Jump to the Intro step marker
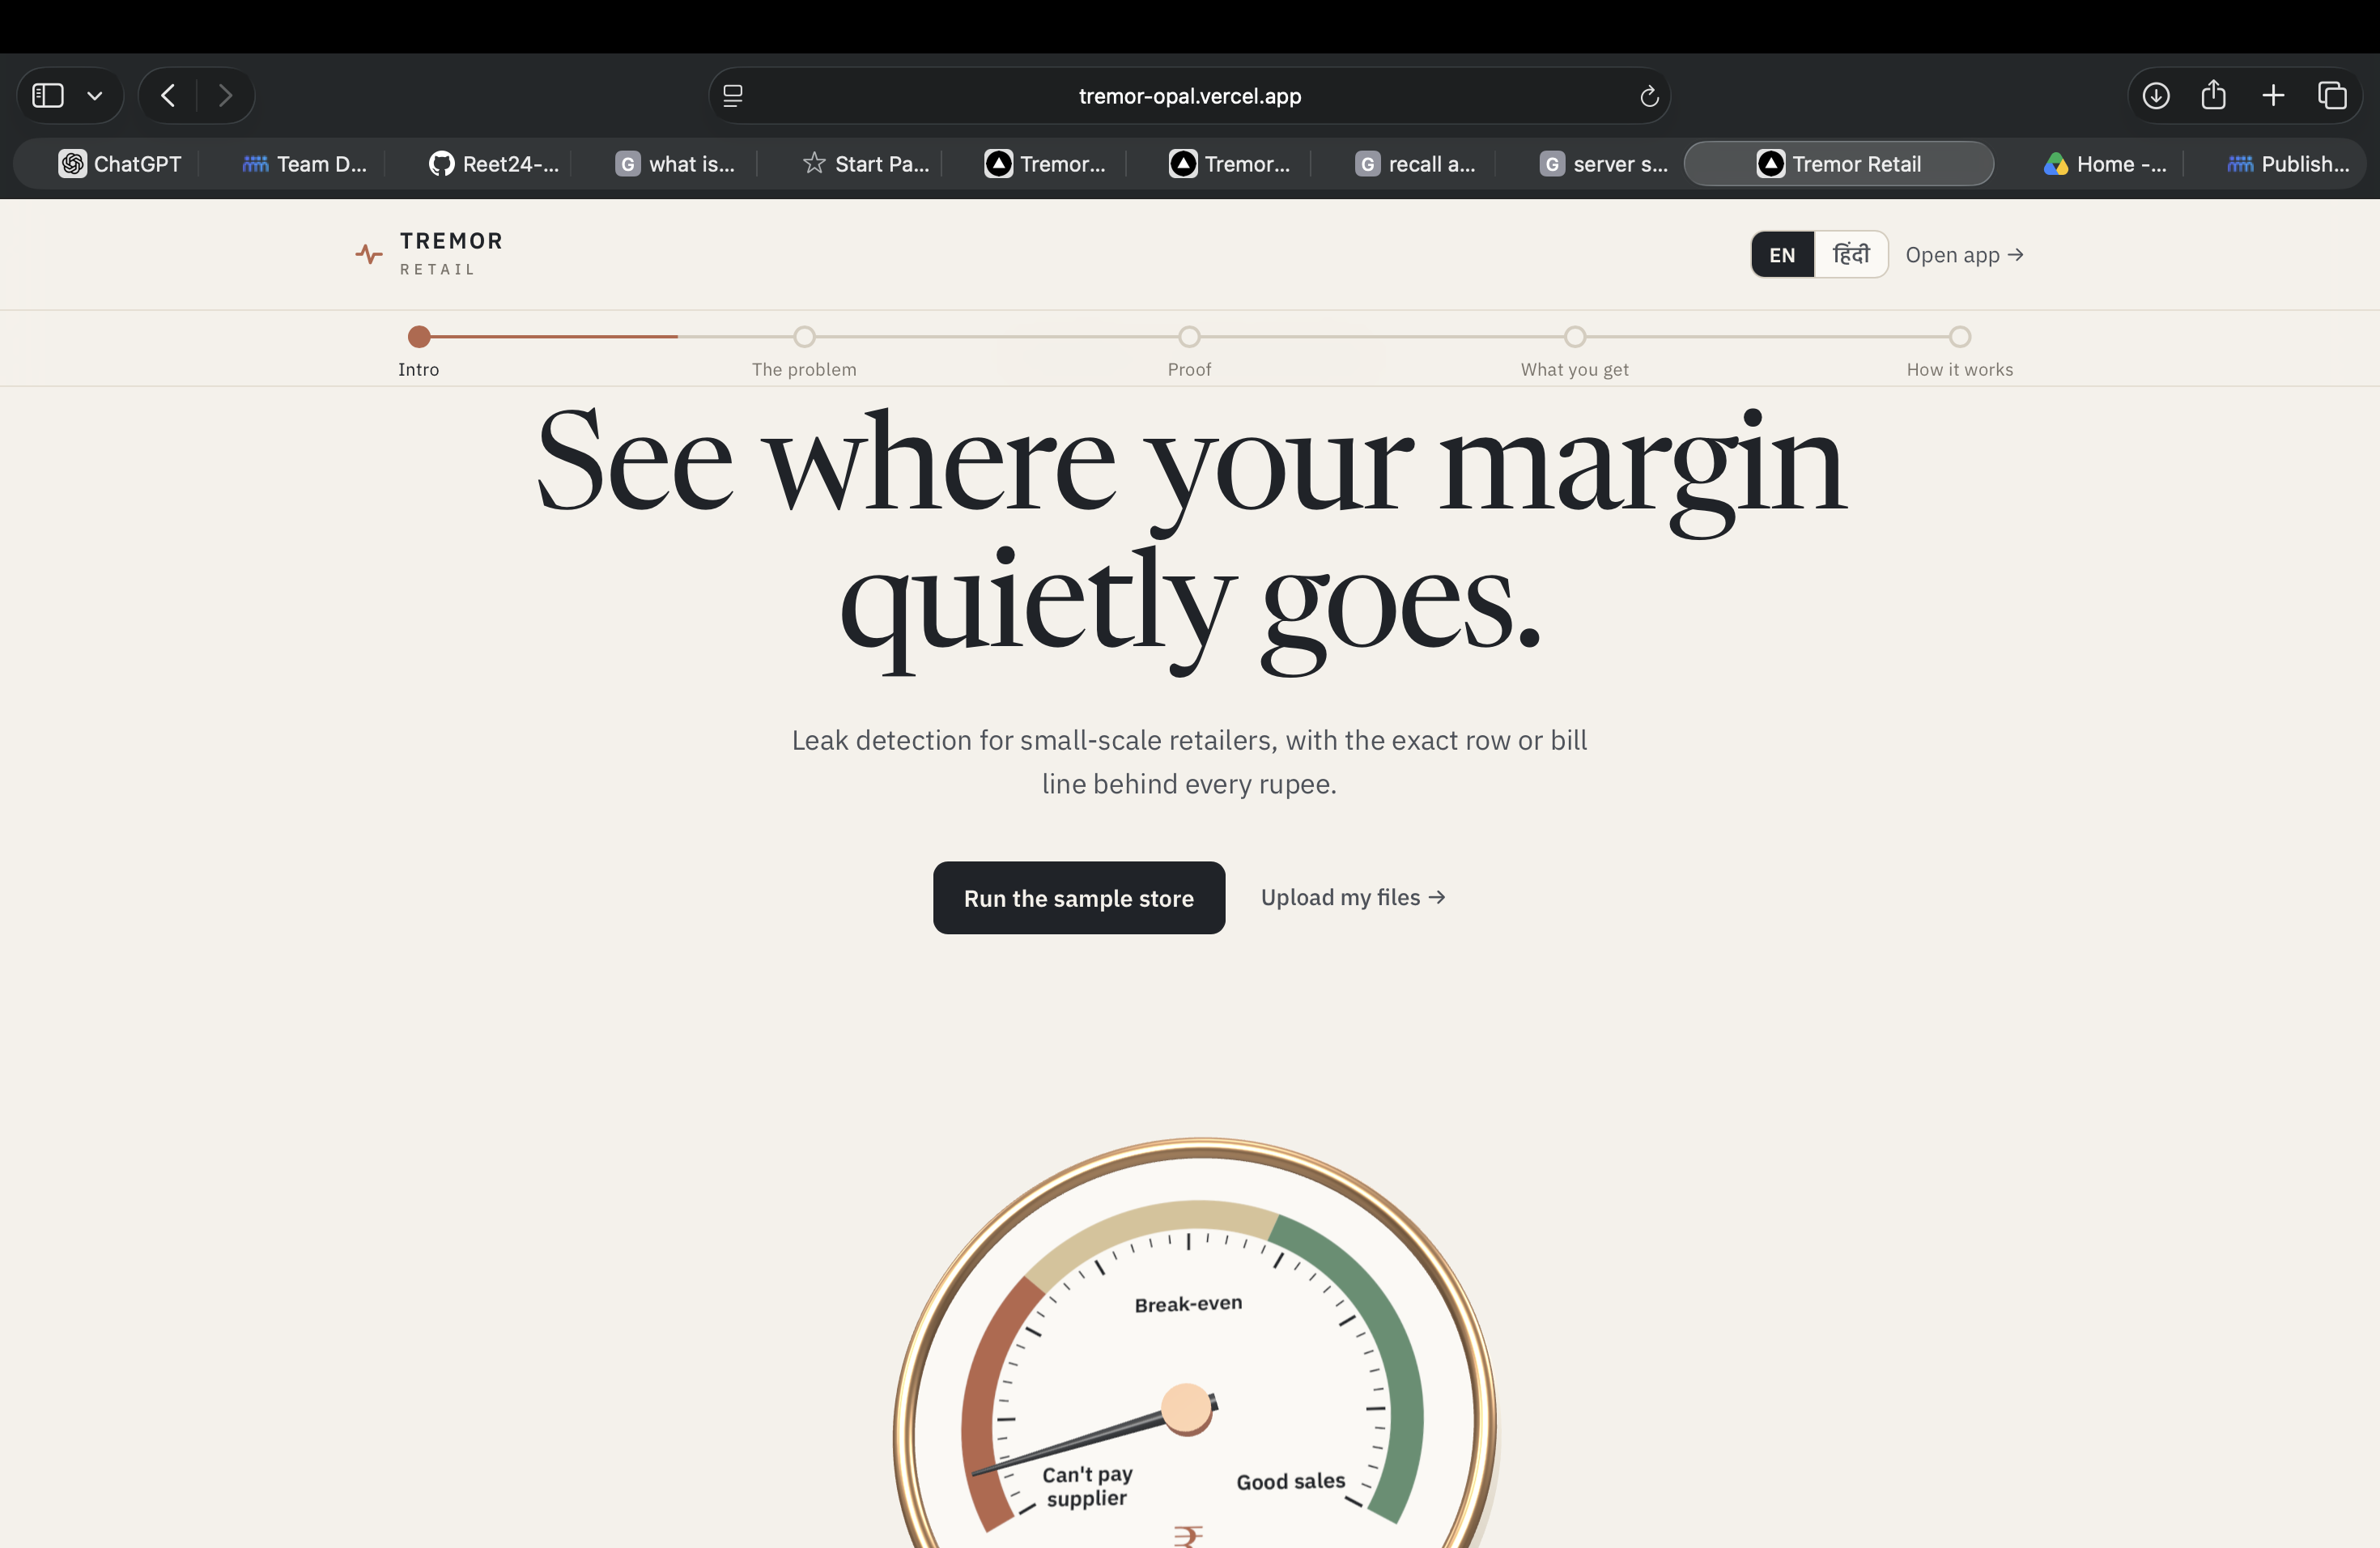Screen dimensions: 2380x1548 click(x=419, y=337)
